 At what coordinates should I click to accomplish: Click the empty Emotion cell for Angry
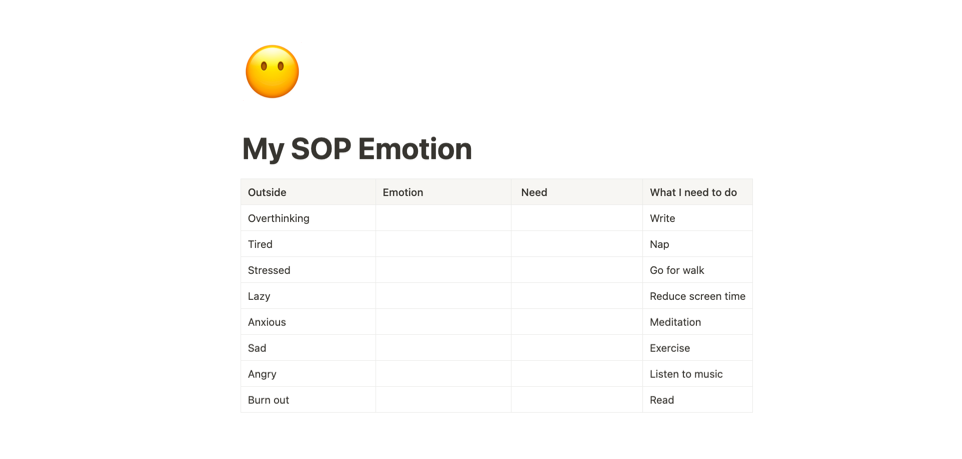point(443,374)
